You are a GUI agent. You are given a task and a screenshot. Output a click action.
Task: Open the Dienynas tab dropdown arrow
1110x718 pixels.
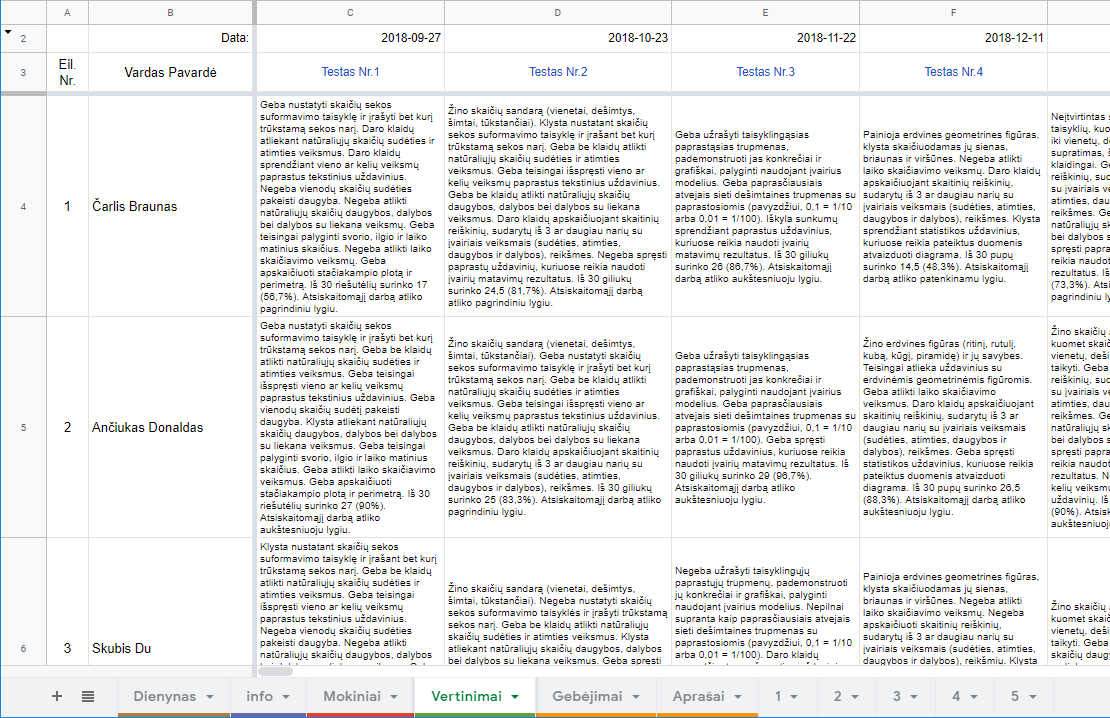[x=210, y=697]
